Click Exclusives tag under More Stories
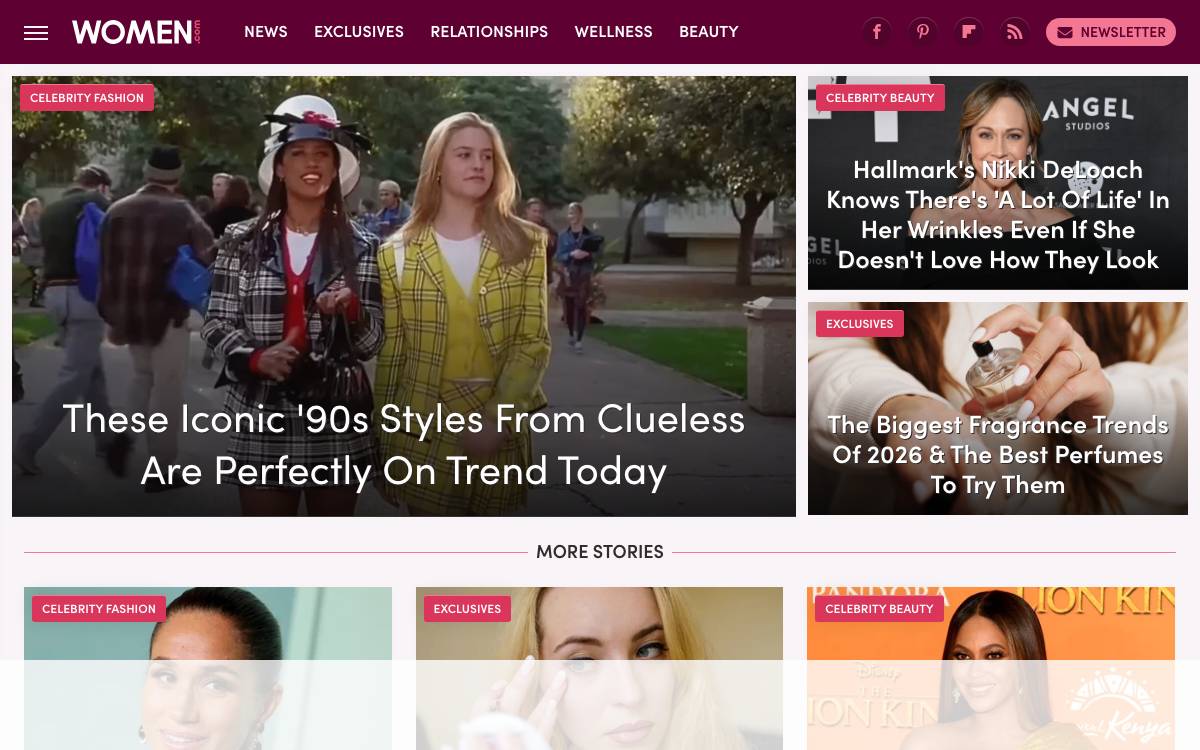This screenshot has height=750, width=1200. [x=467, y=608]
